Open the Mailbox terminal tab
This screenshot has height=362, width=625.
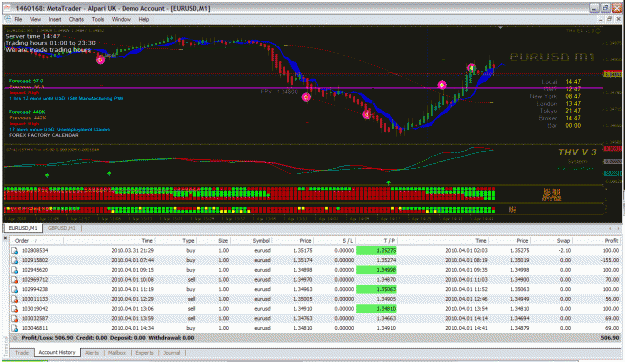(x=117, y=353)
